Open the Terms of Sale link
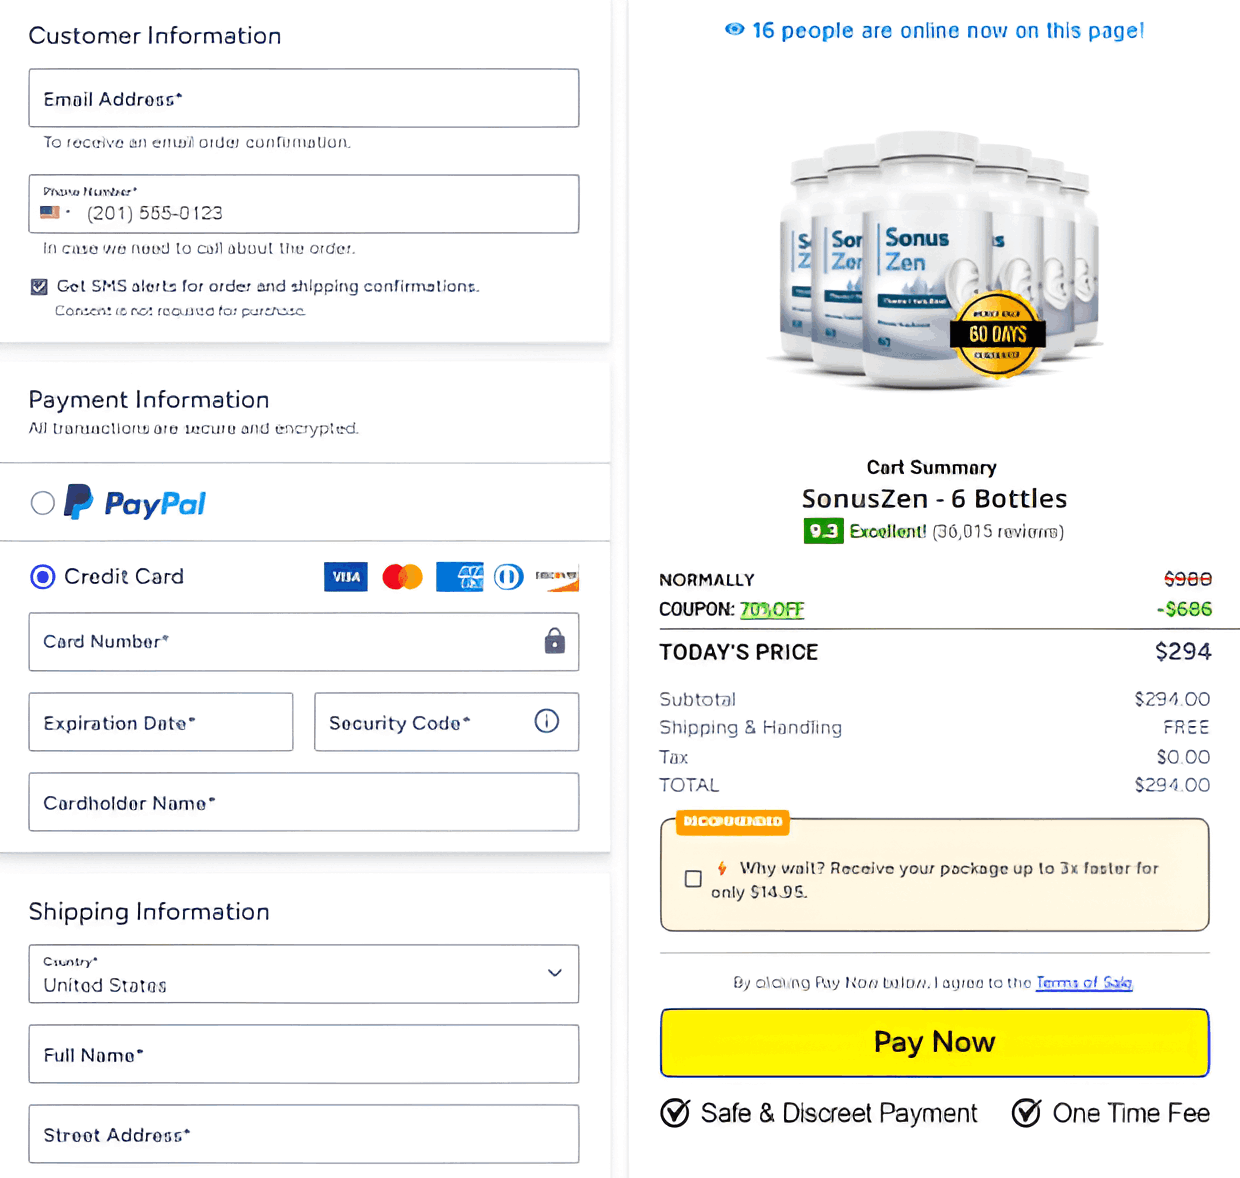This screenshot has width=1240, height=1178. click(x=1084, y=983)
